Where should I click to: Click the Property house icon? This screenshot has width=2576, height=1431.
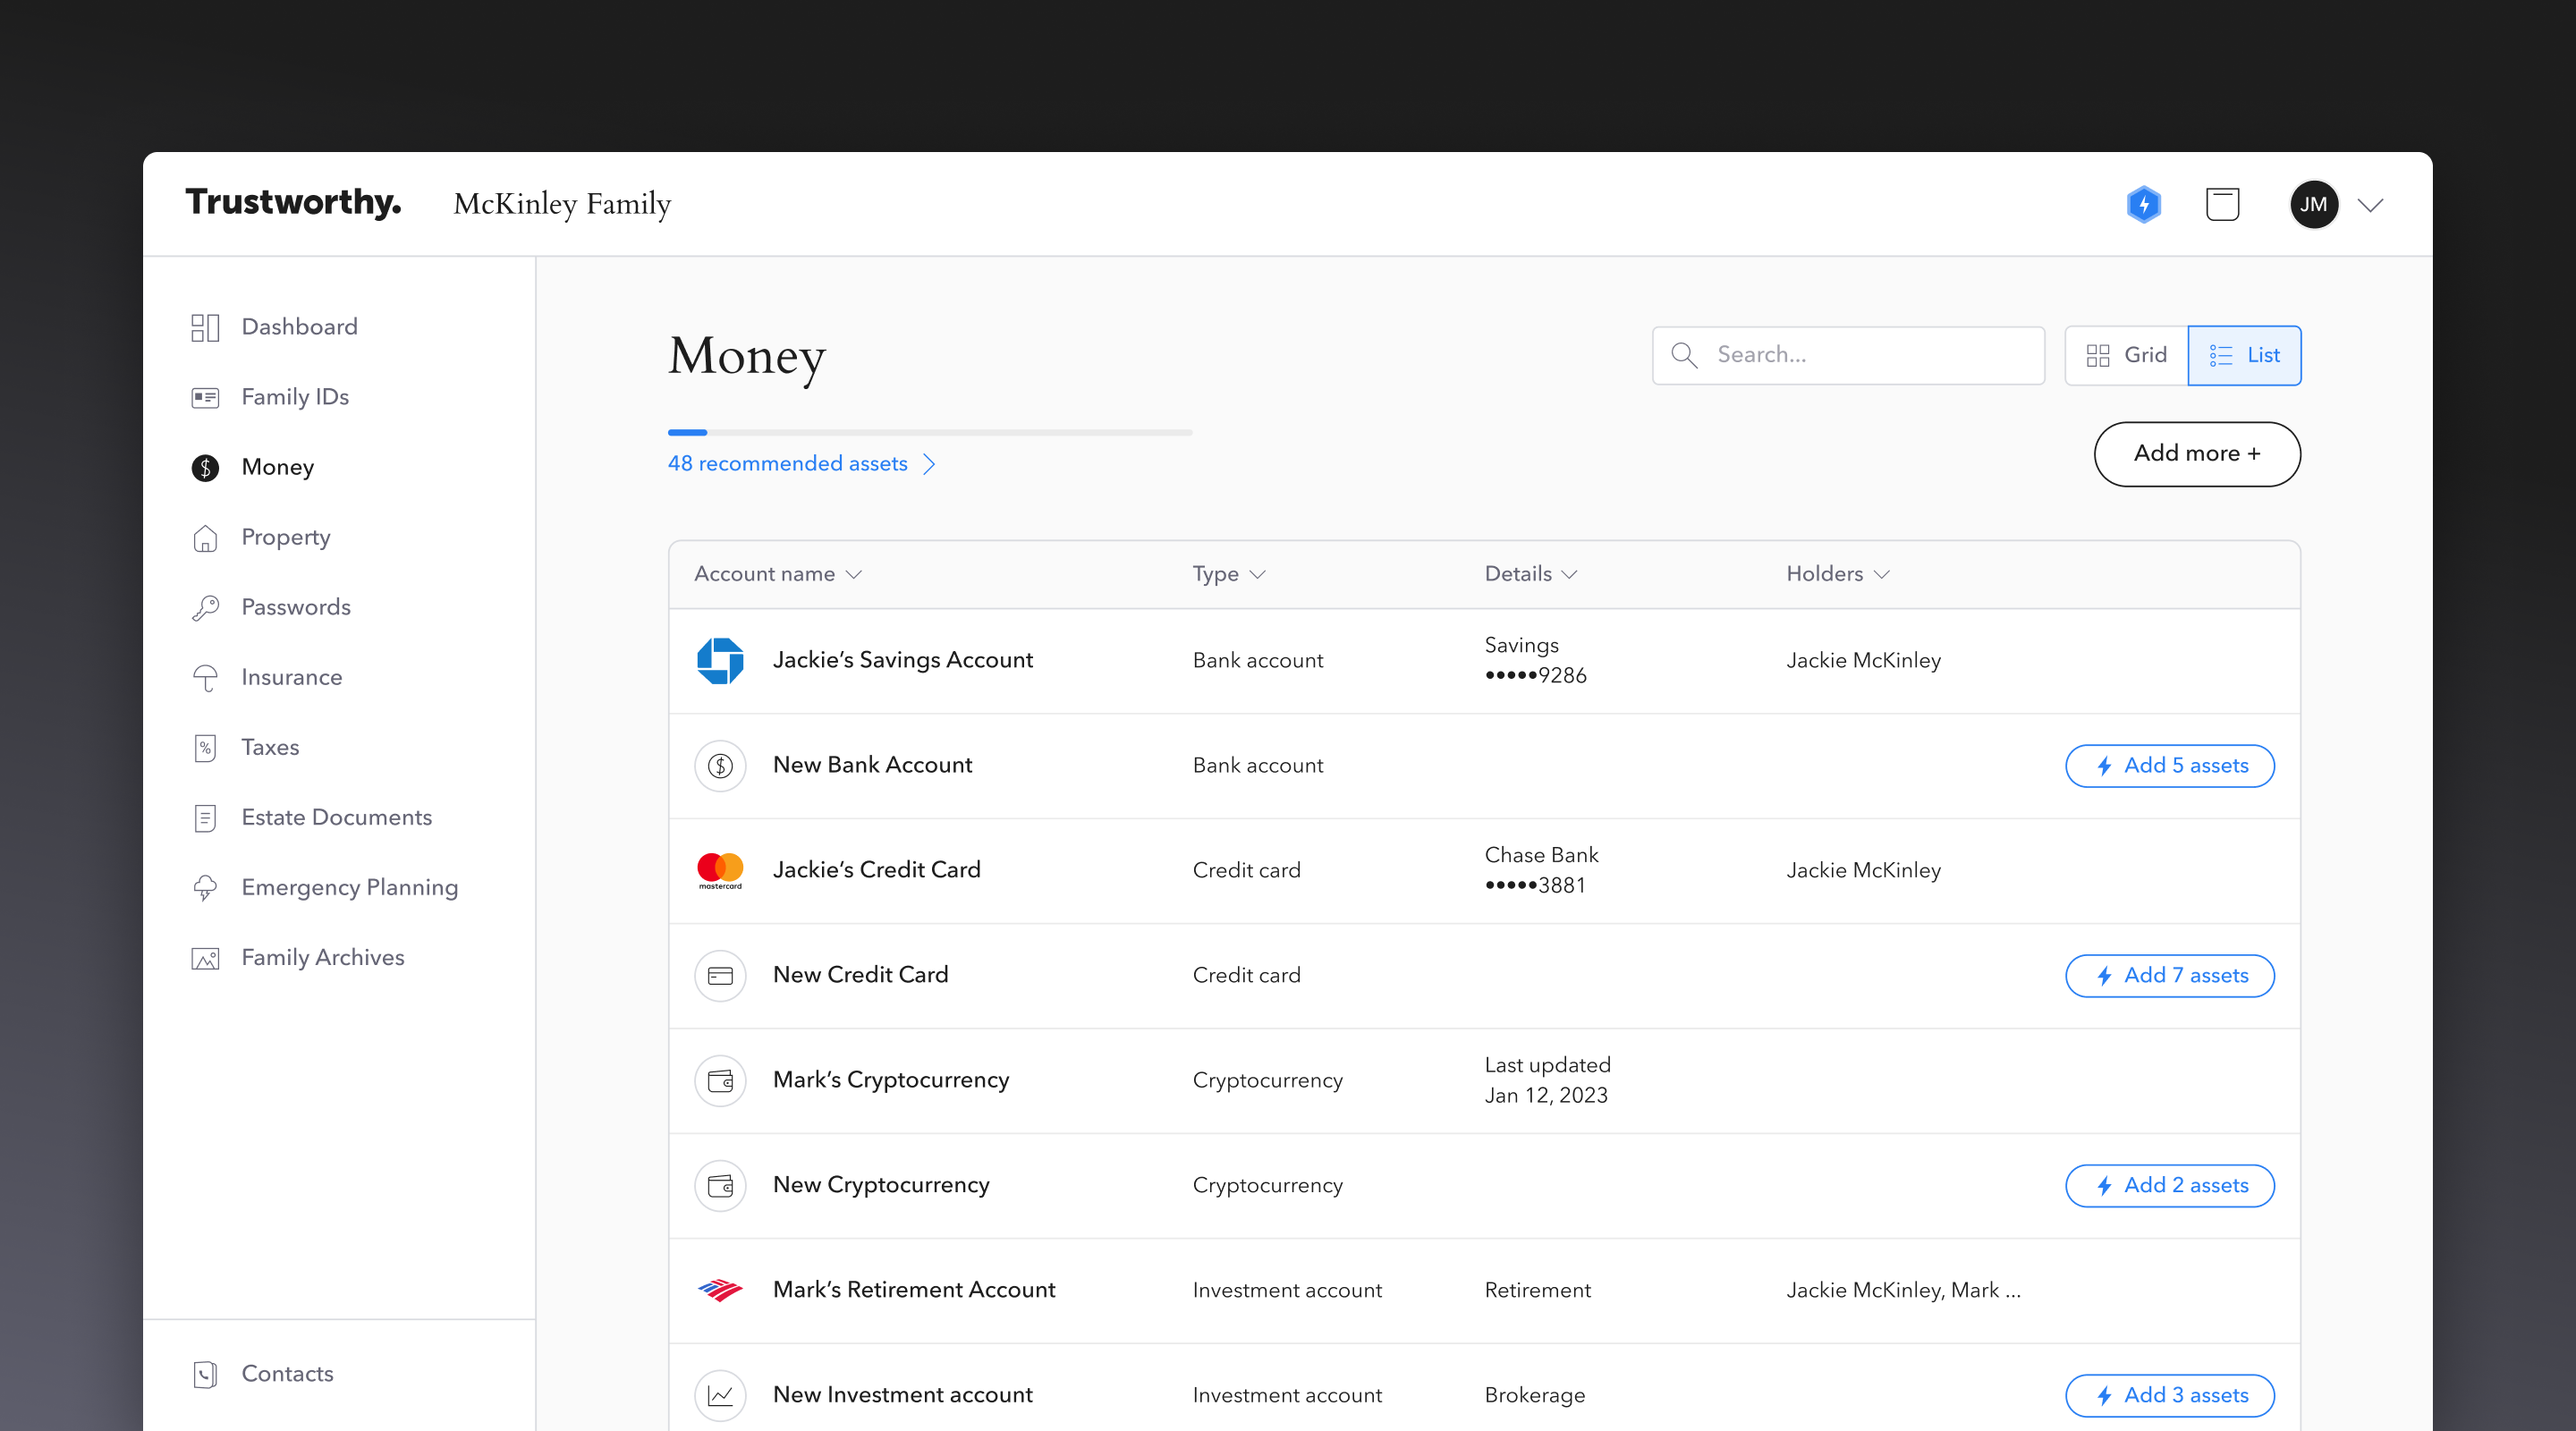(x=205, y=537)
